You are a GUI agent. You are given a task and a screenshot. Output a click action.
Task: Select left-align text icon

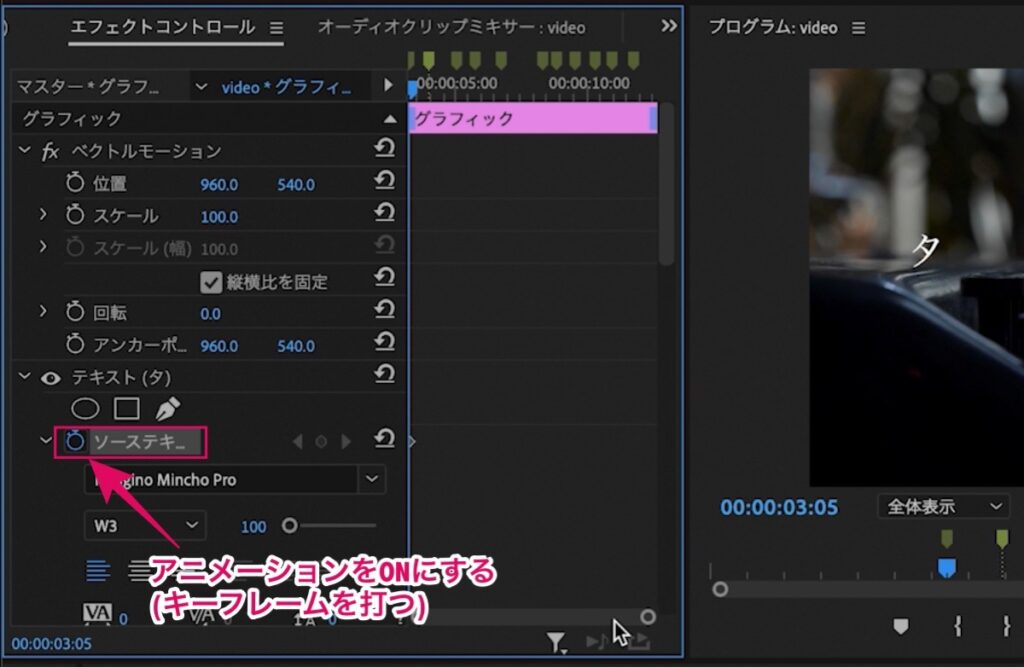(x=98, y=570)
